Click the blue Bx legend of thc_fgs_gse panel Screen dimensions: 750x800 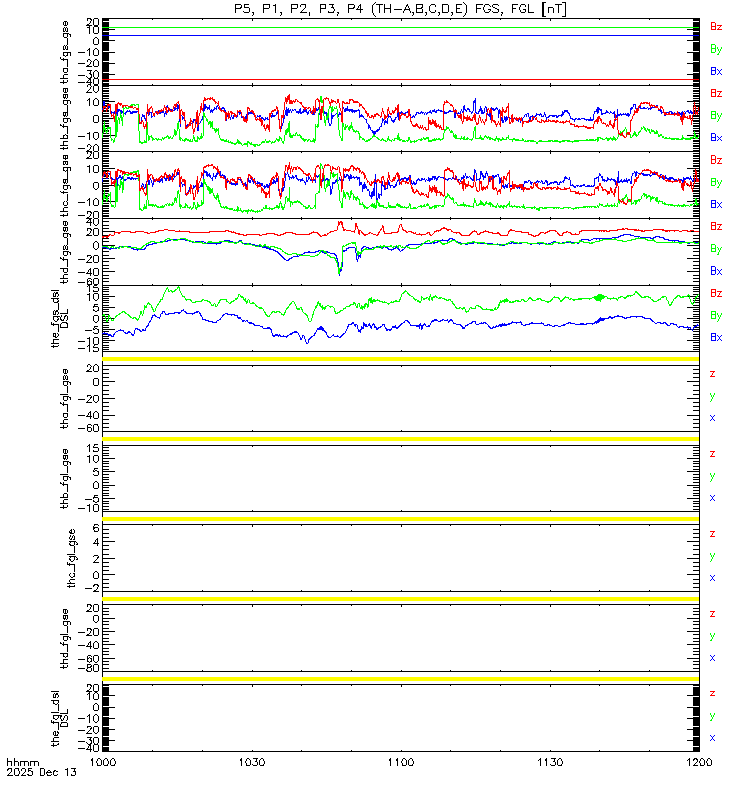tap(716, 205)
